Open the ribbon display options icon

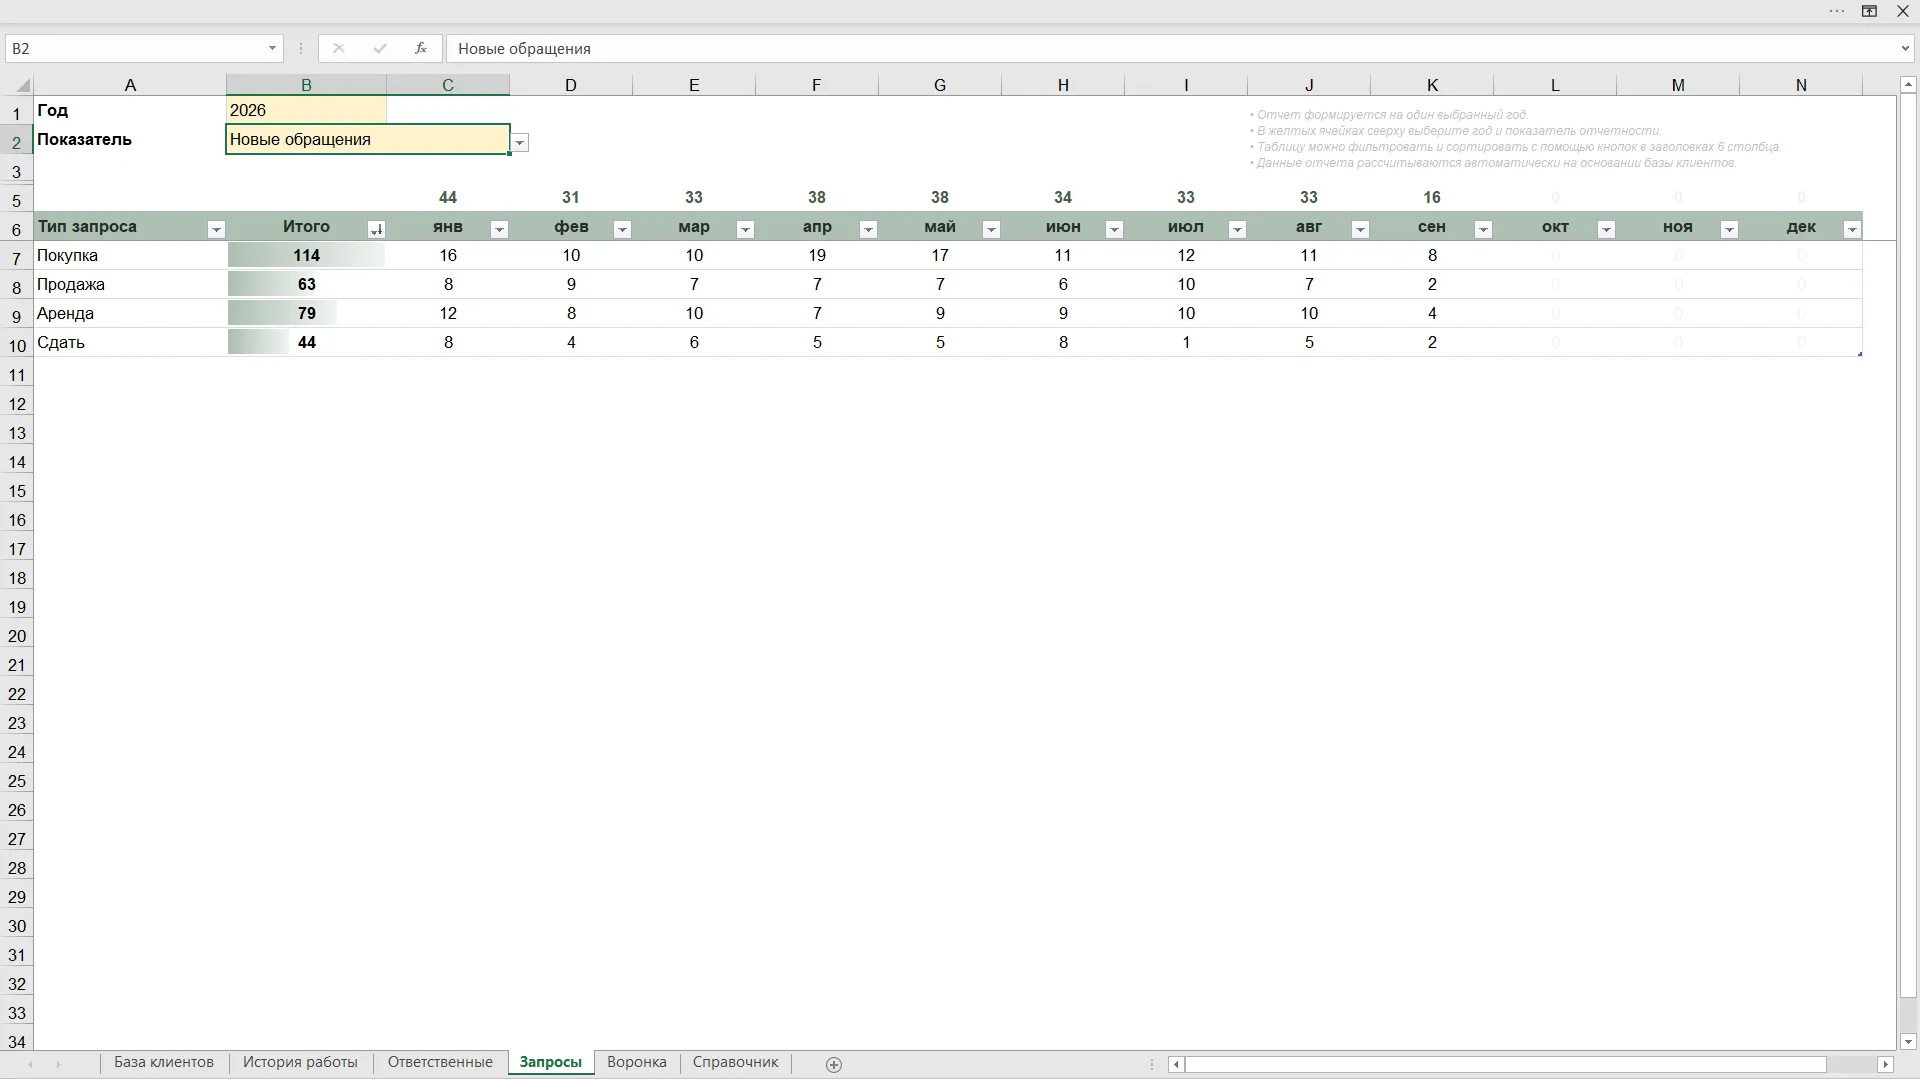pyautogui.click(x=1869, y=11)
